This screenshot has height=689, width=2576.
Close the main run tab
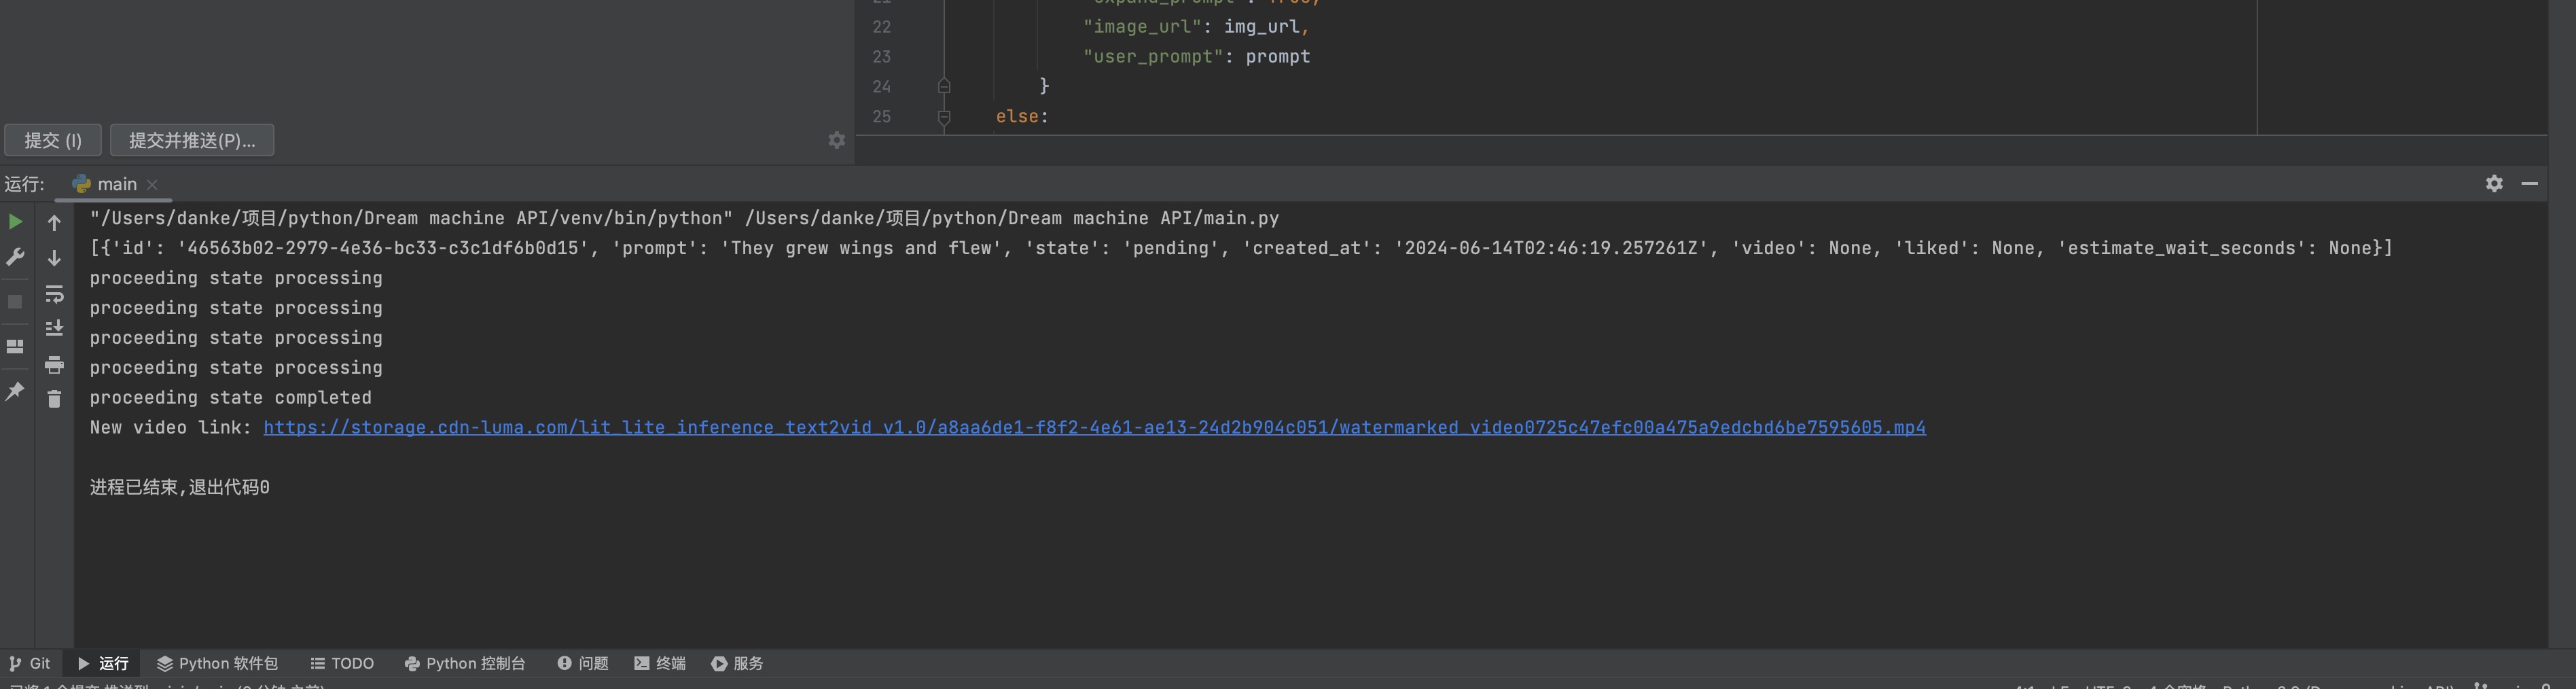coord(152,184)
